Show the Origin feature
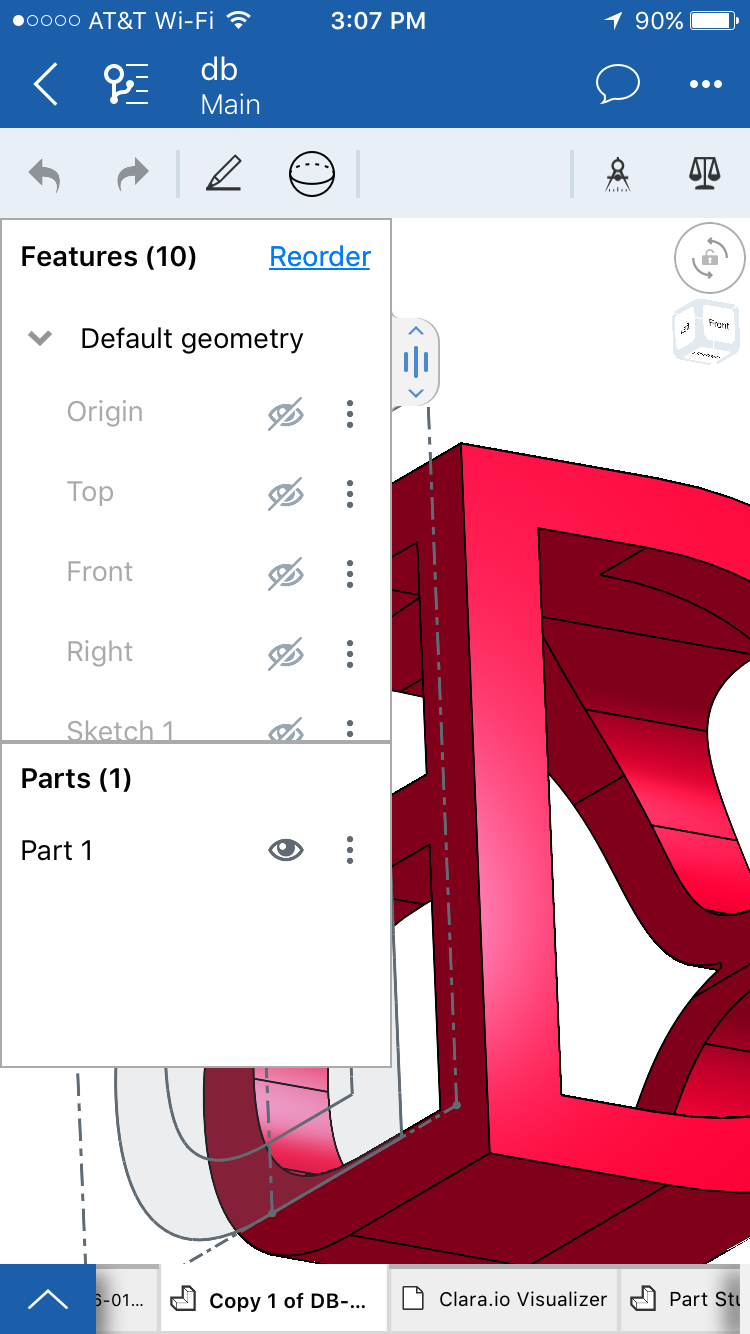 pos(286,413)
